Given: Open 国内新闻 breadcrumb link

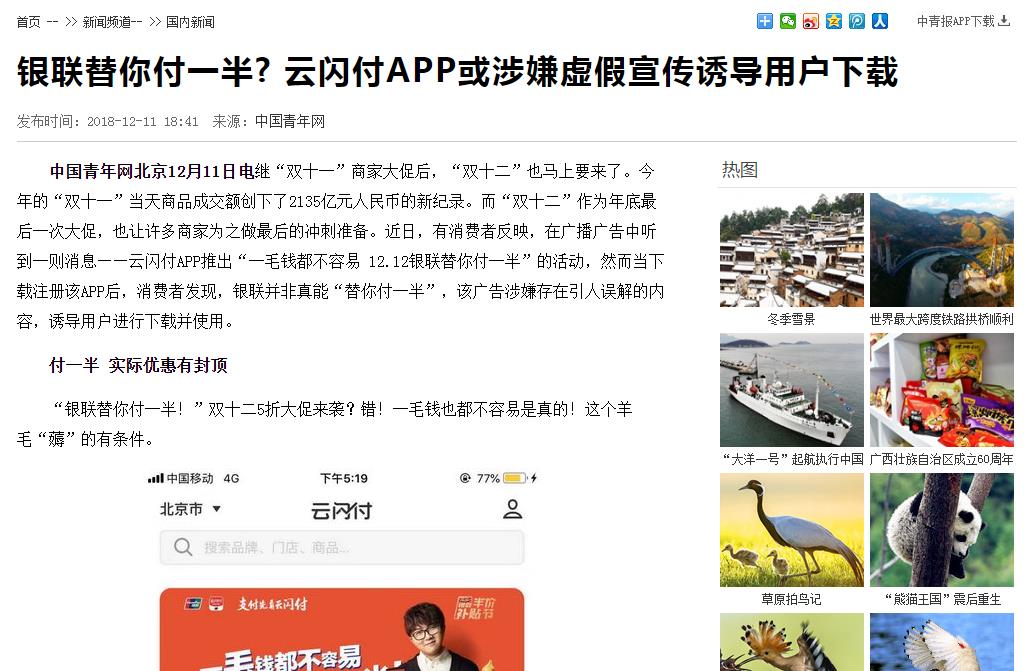Looking at the screenshot, I should pyautogui.click(x=190, y=22).
